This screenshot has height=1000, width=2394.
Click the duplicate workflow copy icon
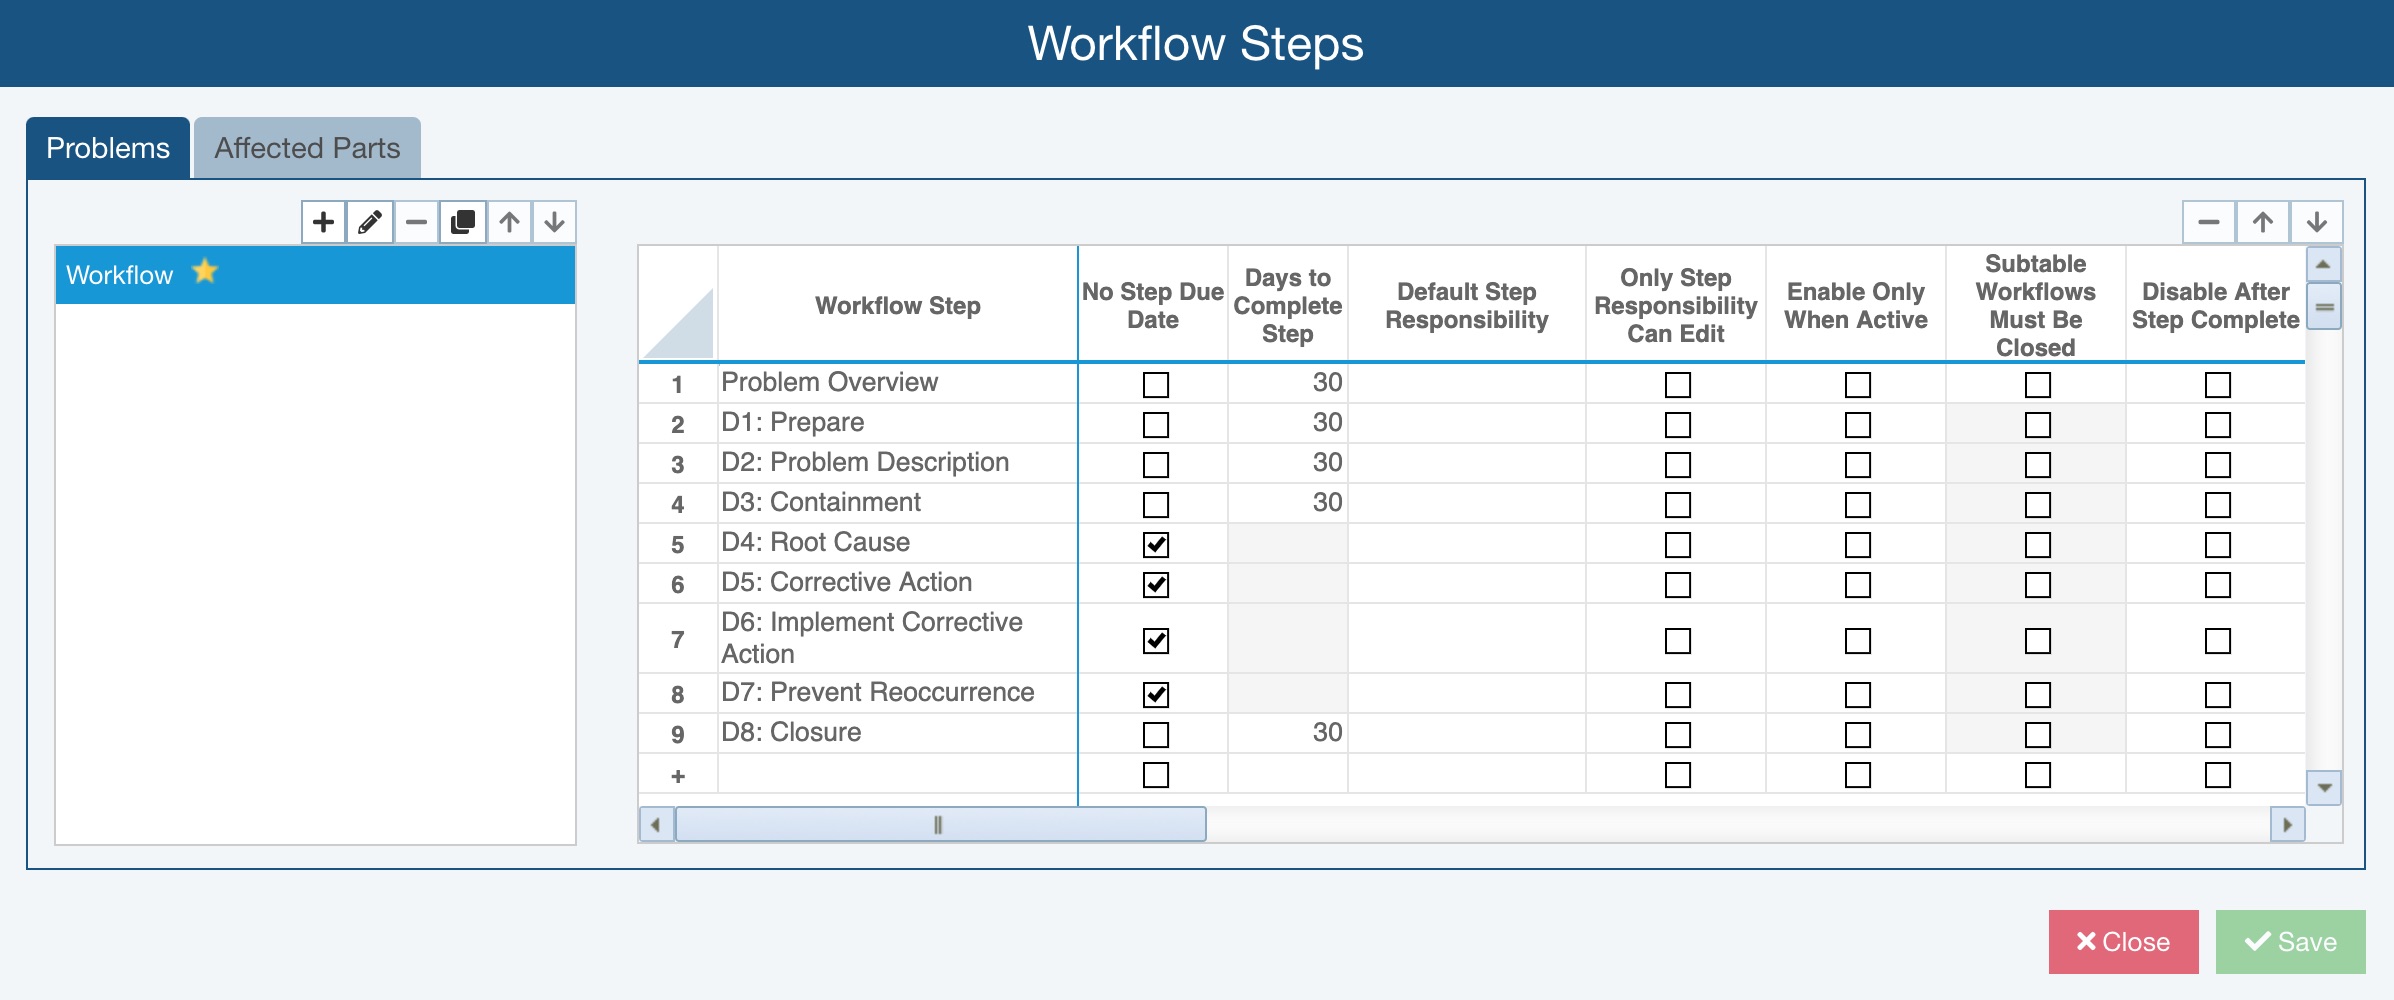462,222
